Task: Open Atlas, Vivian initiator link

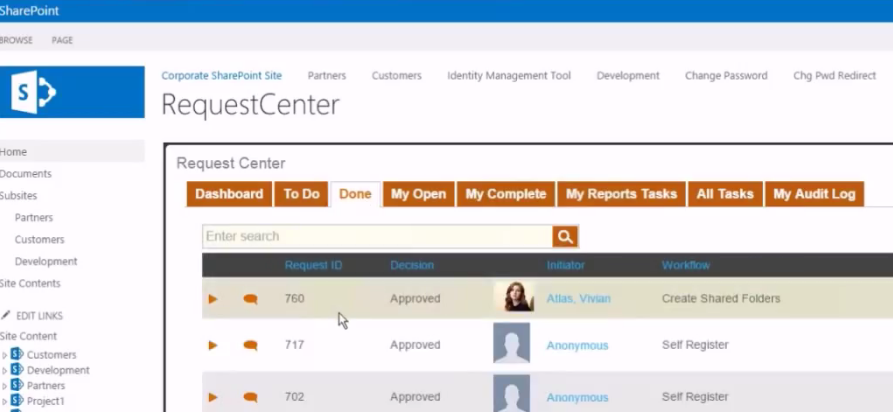Action: point(579,299)
